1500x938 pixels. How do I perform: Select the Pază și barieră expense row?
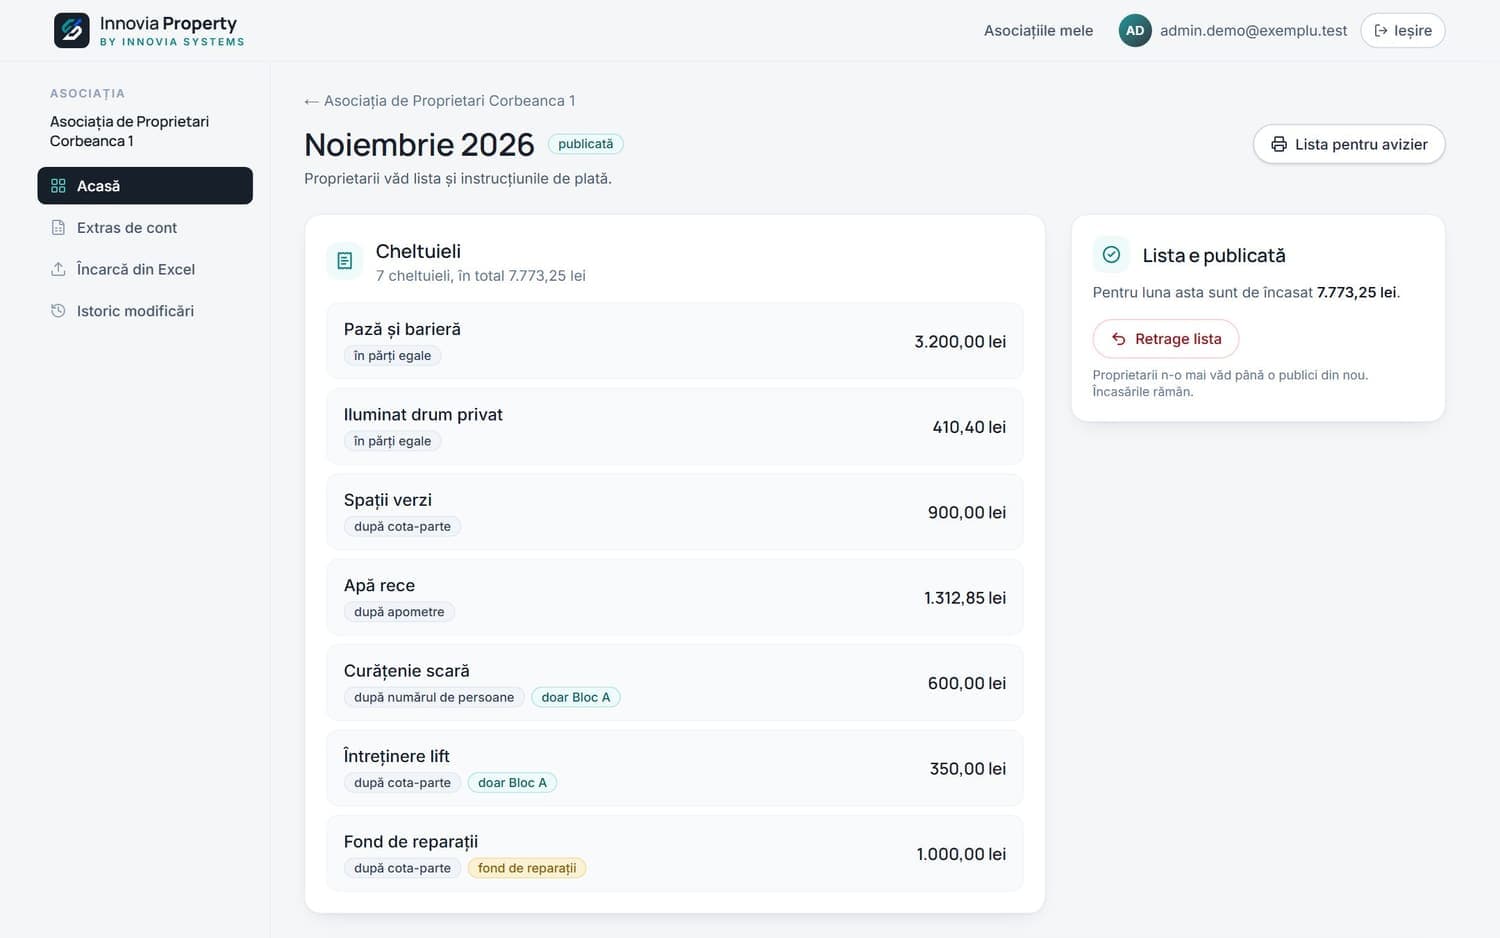[675, 341]
